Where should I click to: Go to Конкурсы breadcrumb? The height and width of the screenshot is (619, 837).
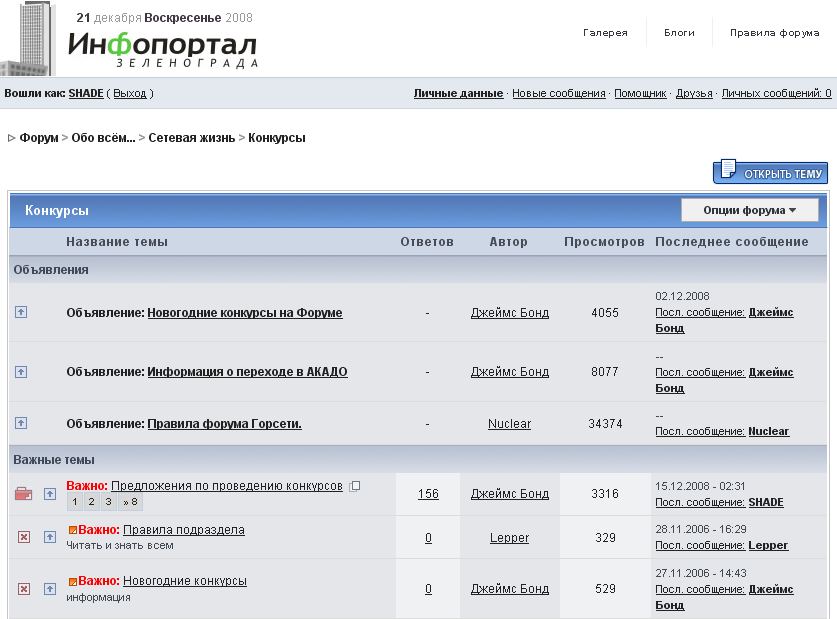pyautogui.click(x=277, y=138)
